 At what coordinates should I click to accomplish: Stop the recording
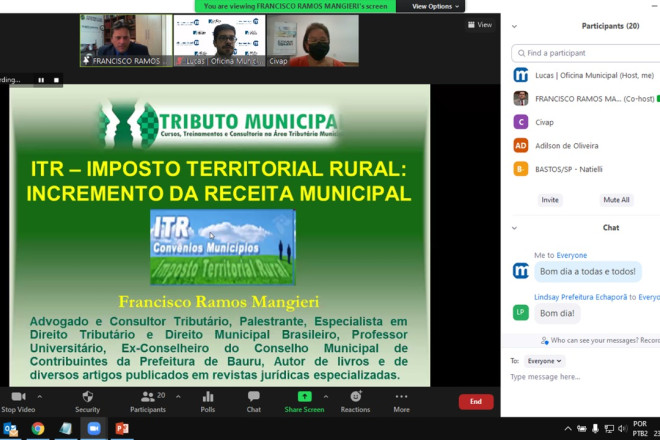[56, 80]
